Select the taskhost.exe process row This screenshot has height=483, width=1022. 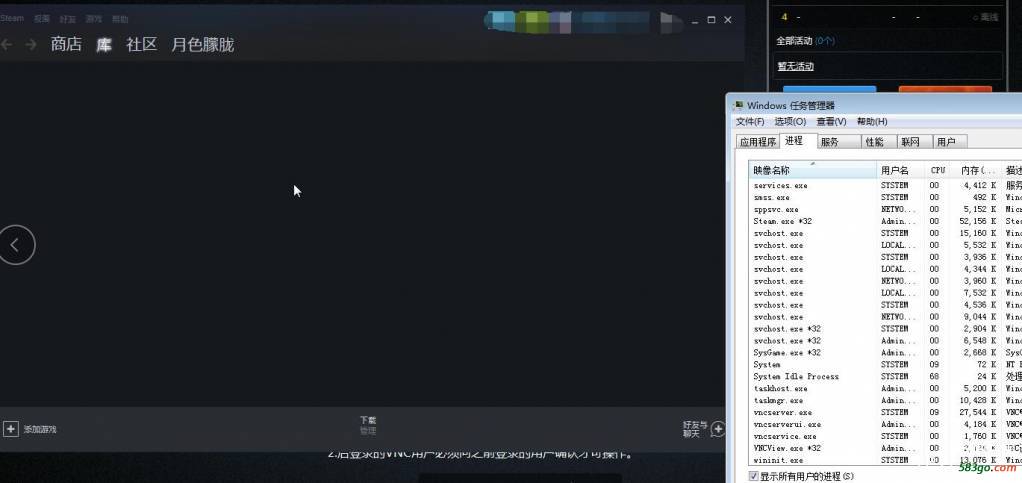tap(885, 388)
